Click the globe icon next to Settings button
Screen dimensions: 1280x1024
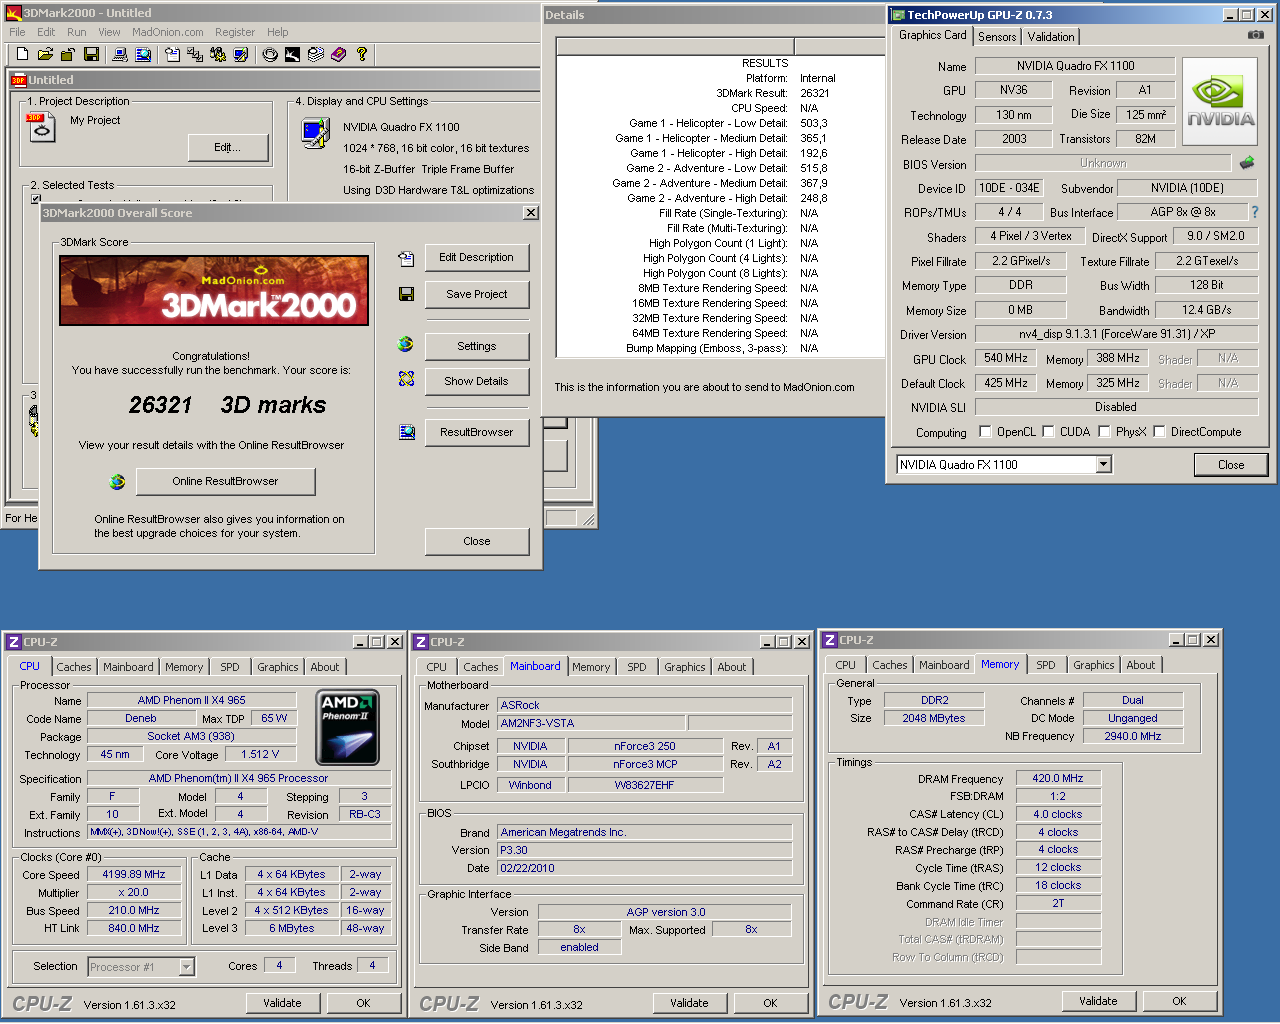coord(405,344)
